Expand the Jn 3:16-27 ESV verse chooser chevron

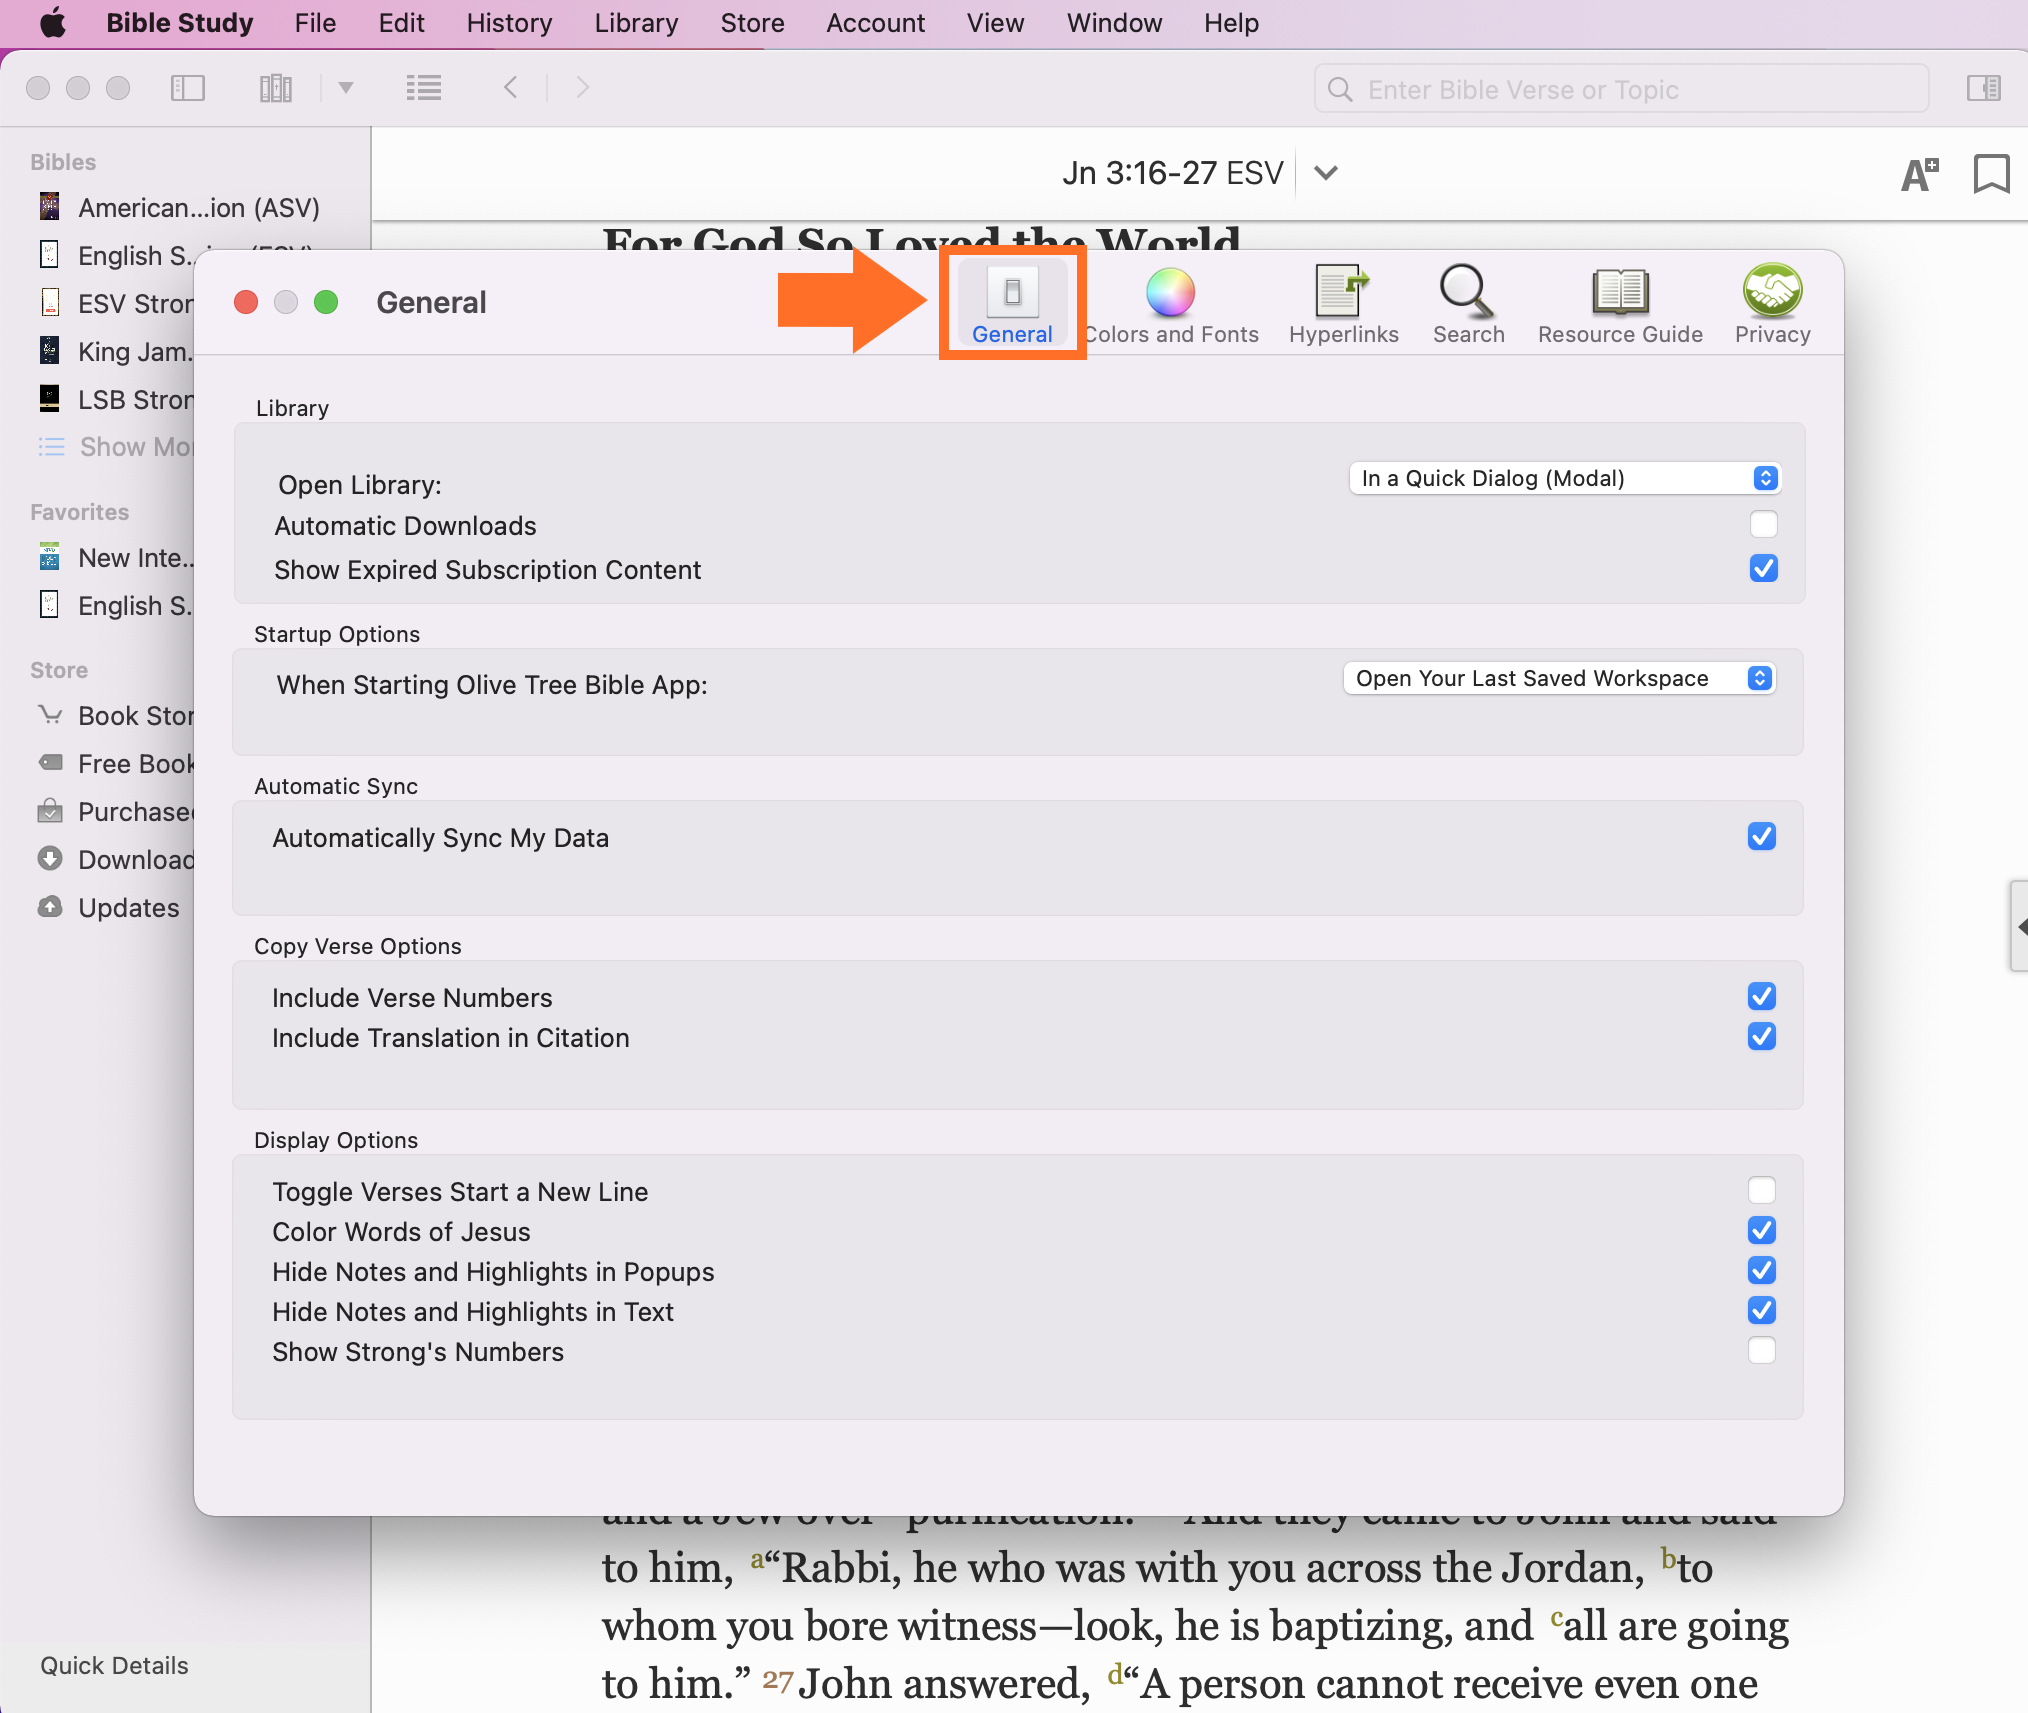1326,173
